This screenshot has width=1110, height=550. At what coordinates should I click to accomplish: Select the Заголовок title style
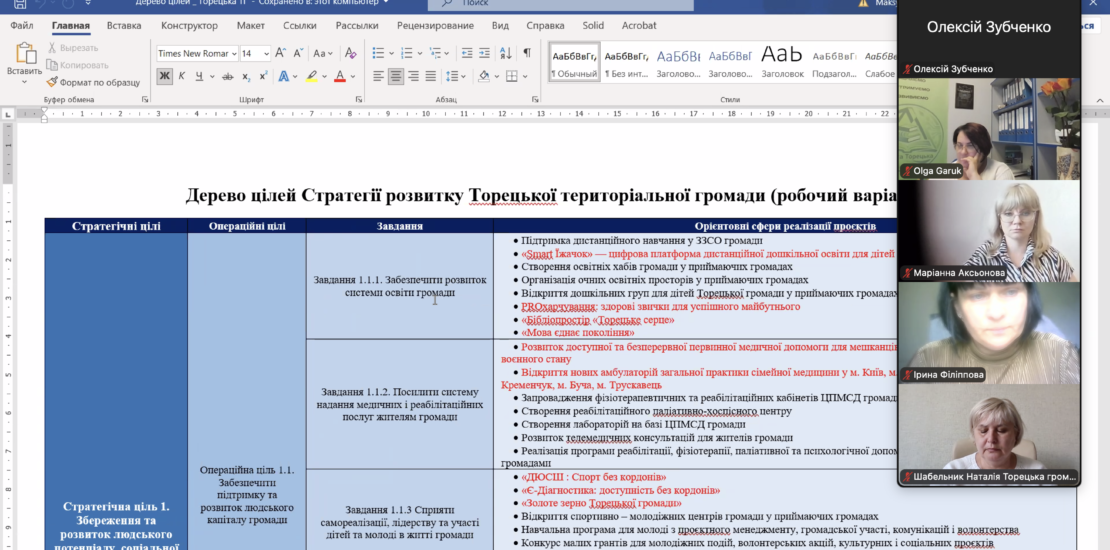coord(782,61)
